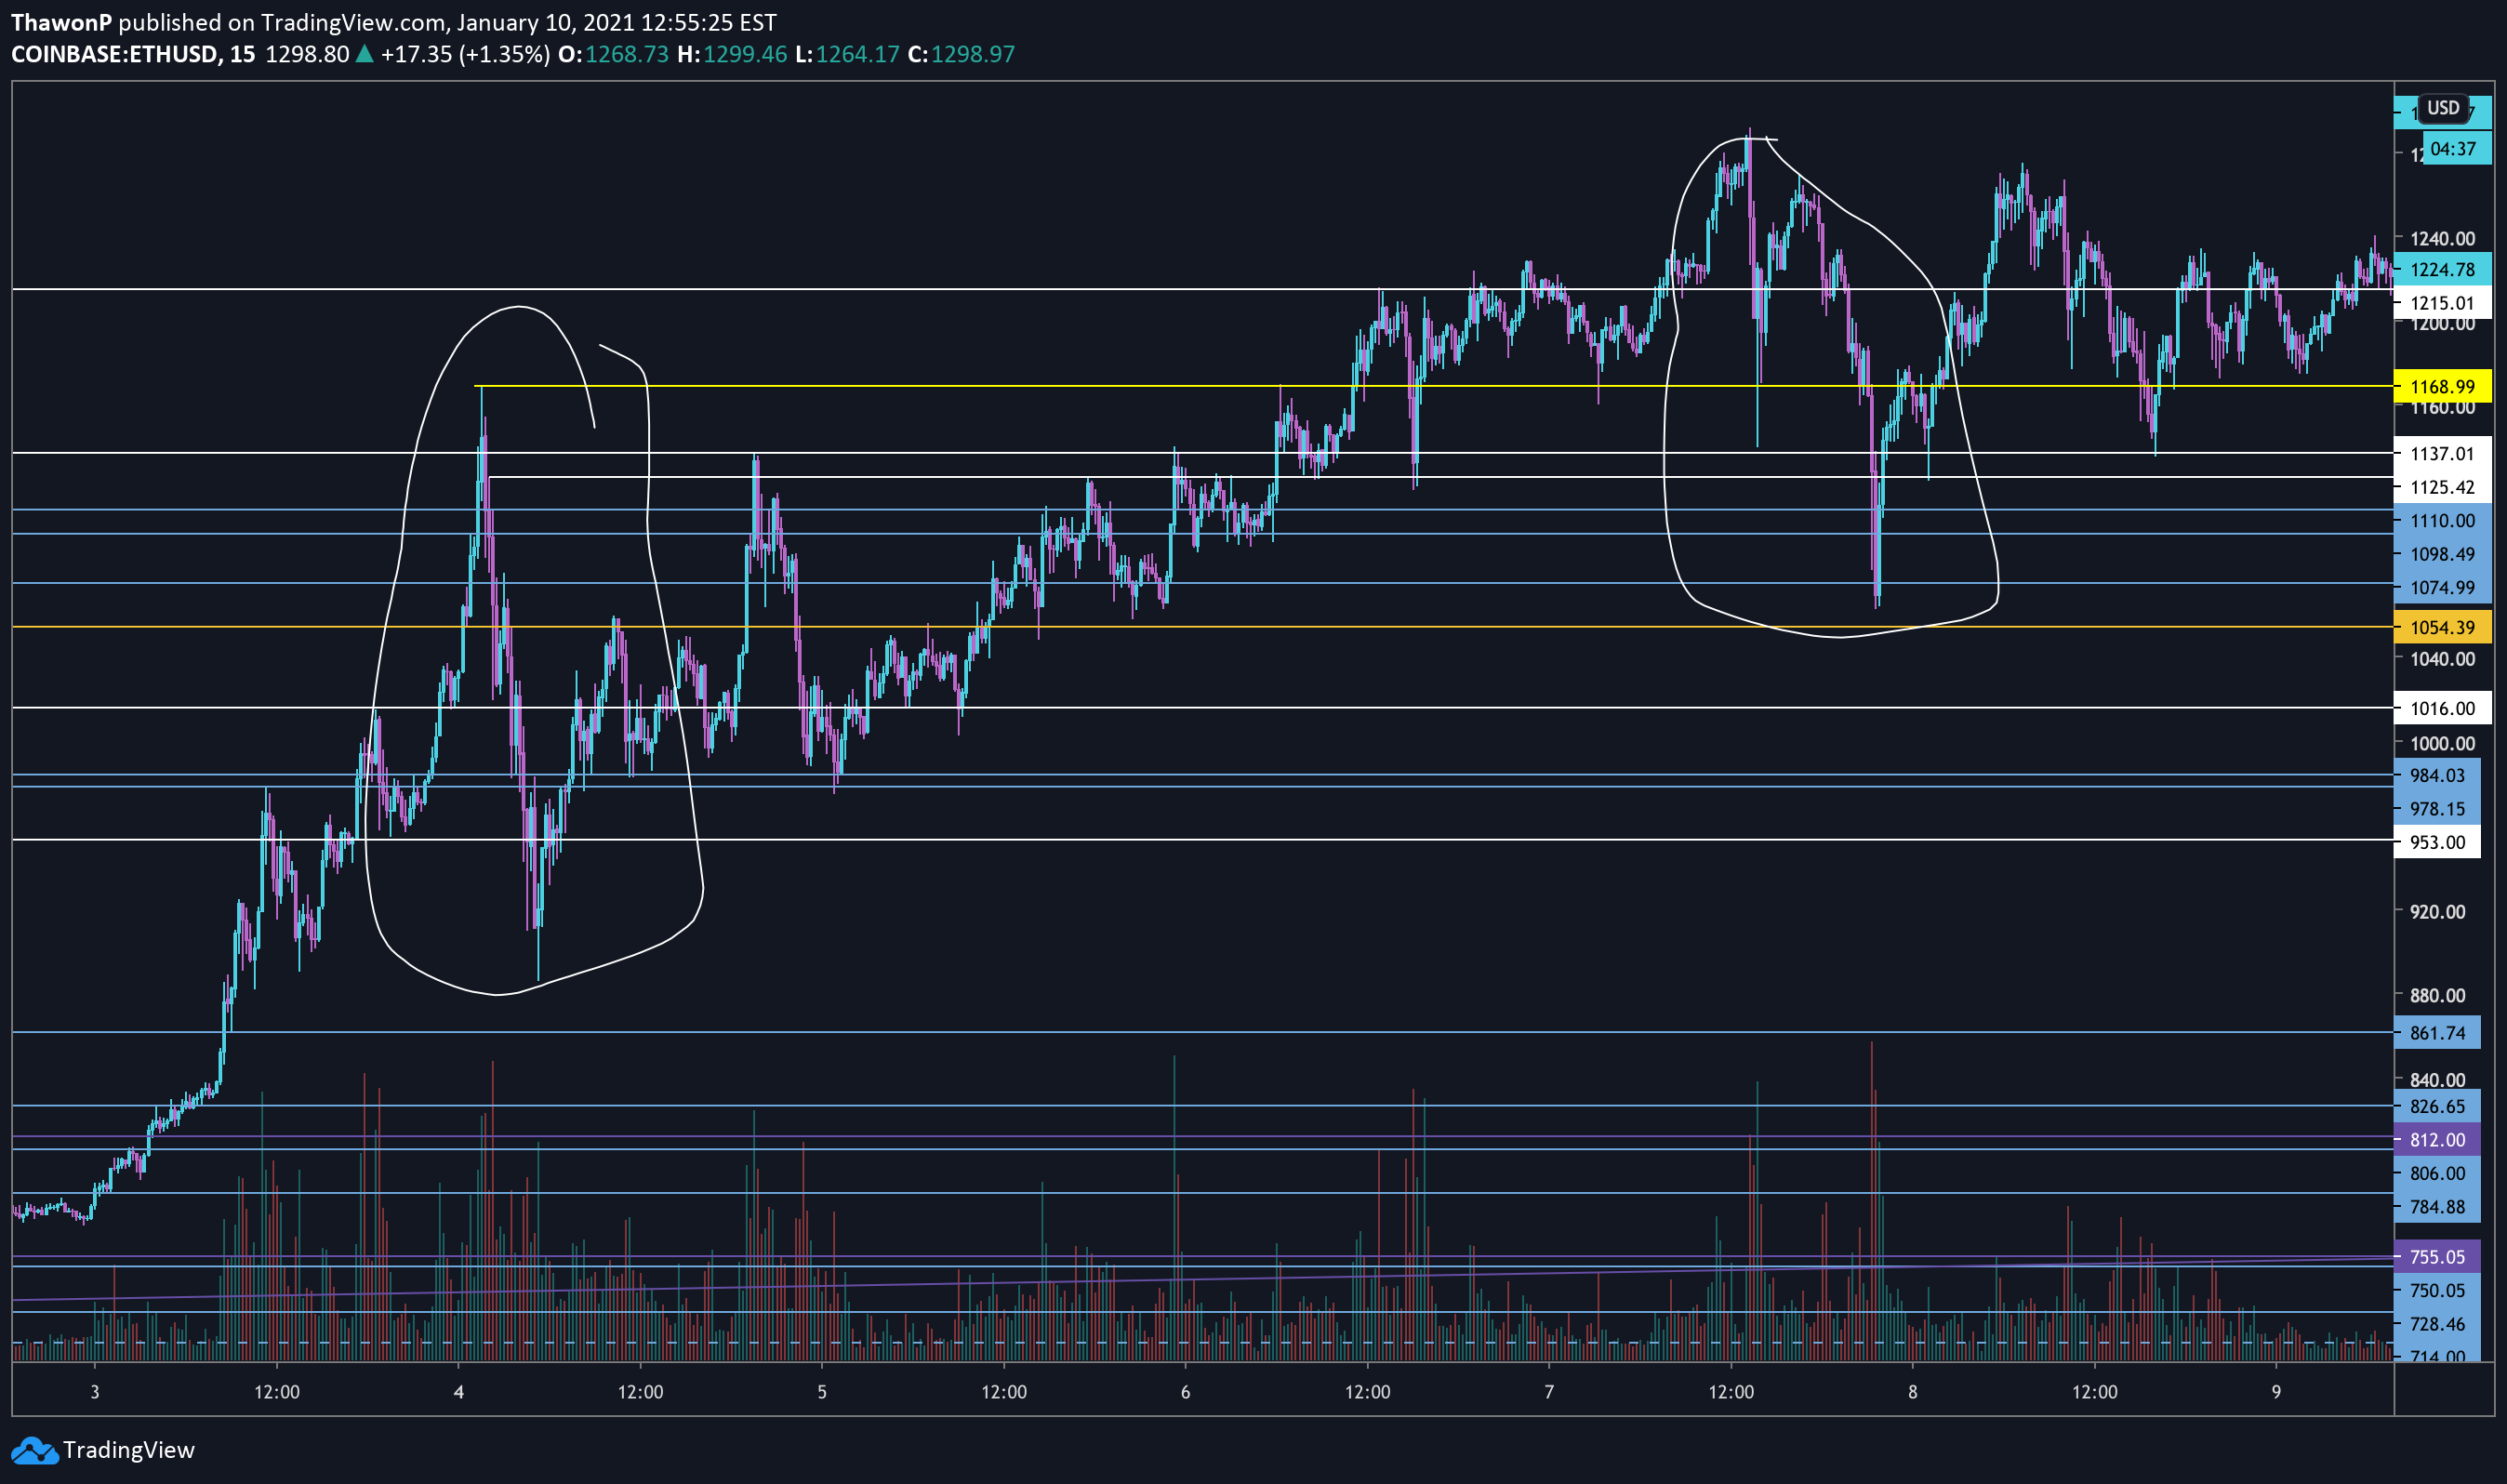Click the ThawonP author name
This screenshot has height=1484, width=2507.
tap(62, 22)
